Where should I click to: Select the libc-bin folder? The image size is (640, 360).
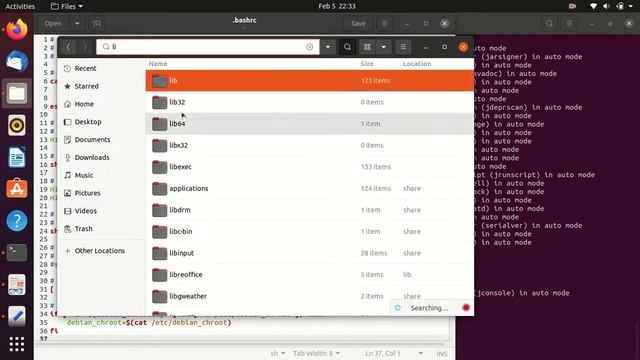(x=309, y=231)
